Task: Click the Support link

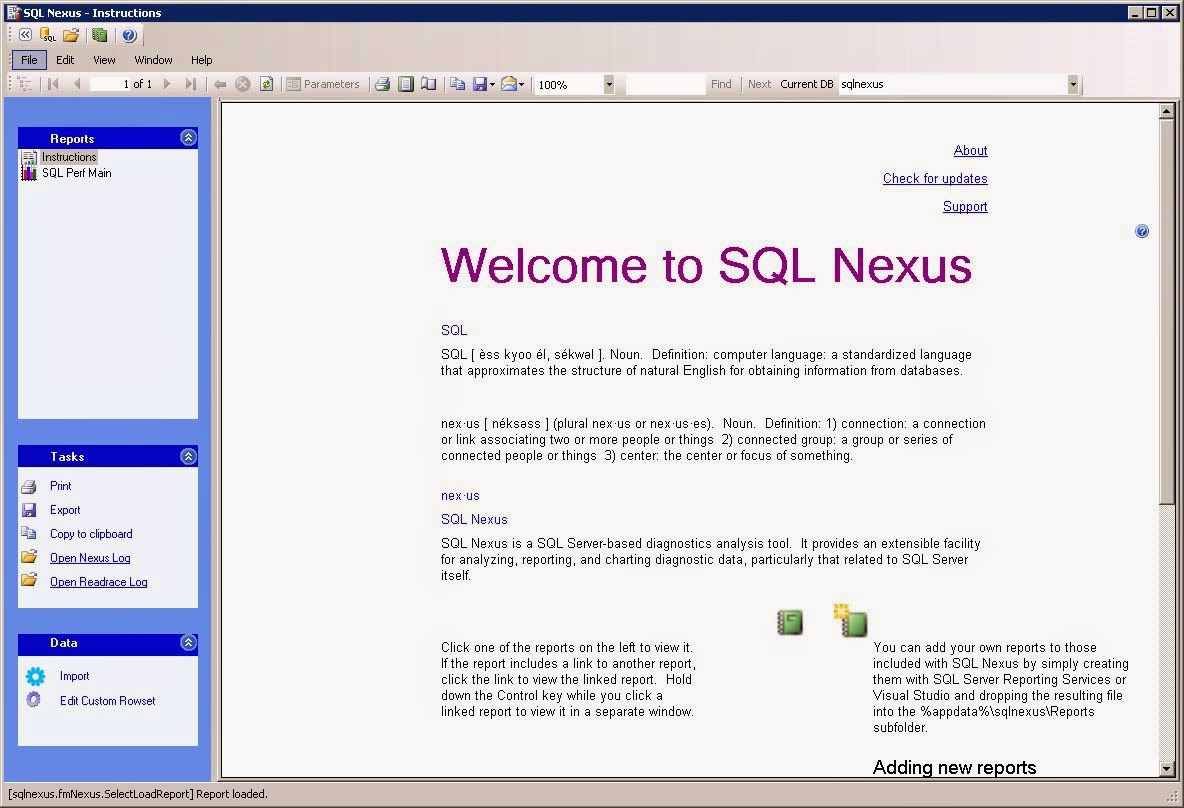Action: (965, 206)
